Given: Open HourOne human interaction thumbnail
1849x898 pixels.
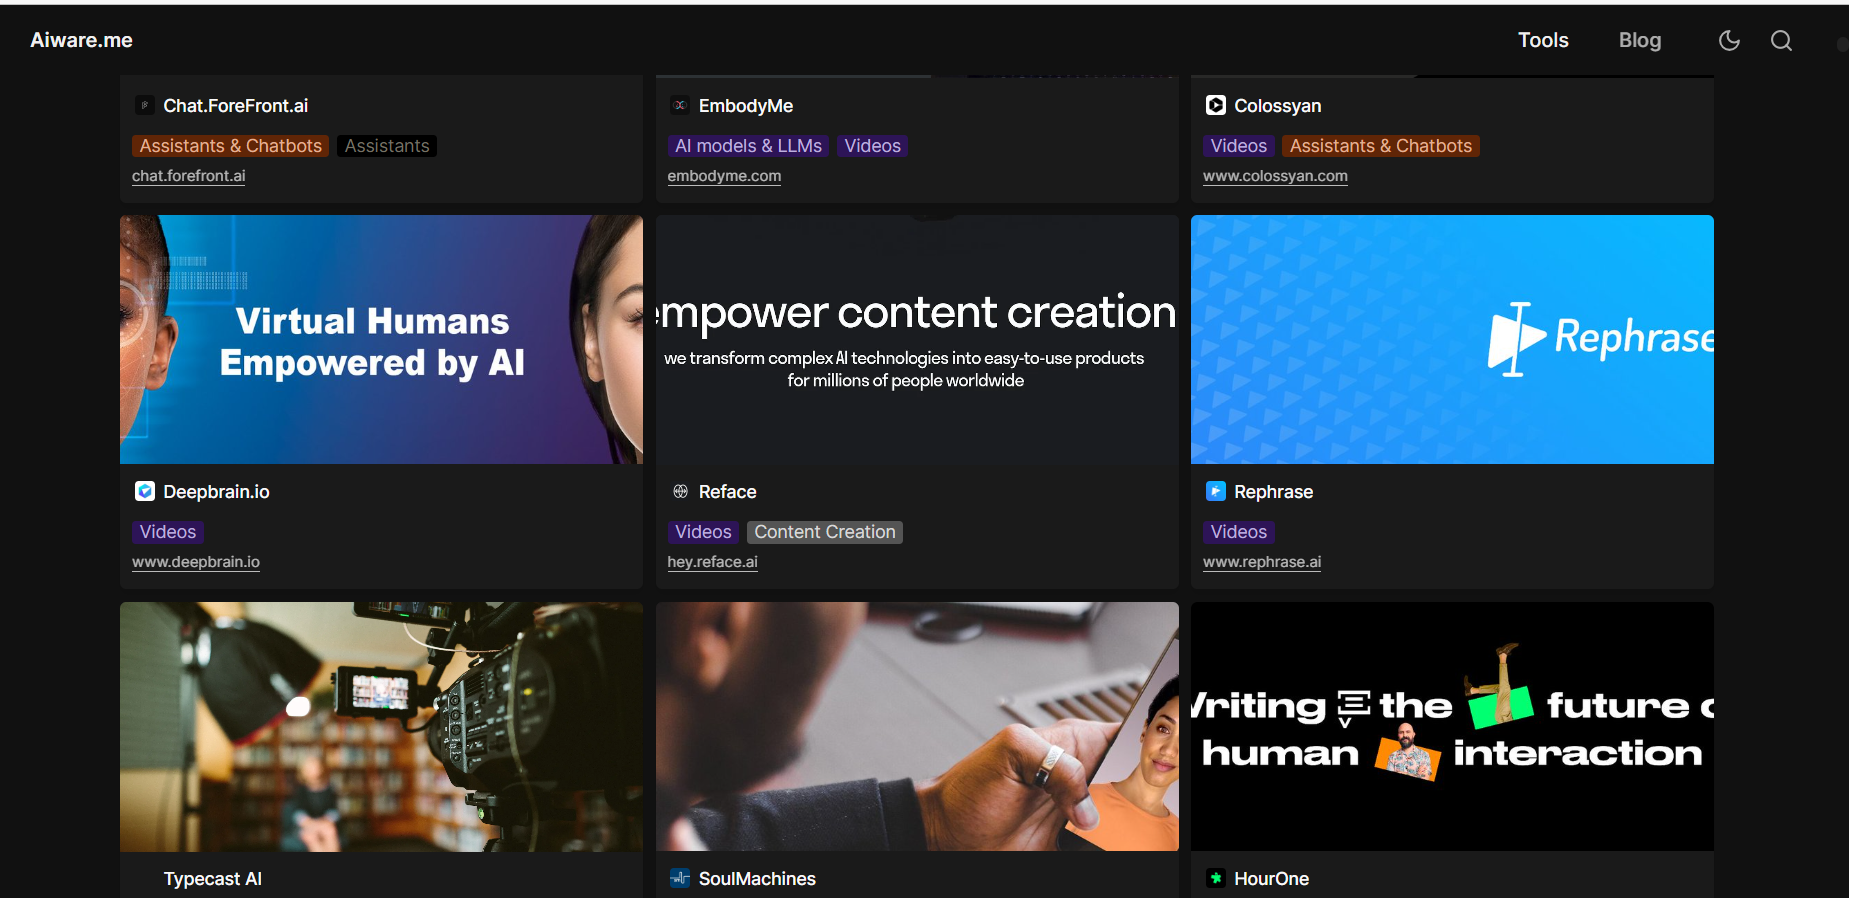Looking at the screenshot, I should tap(1452, 727).
